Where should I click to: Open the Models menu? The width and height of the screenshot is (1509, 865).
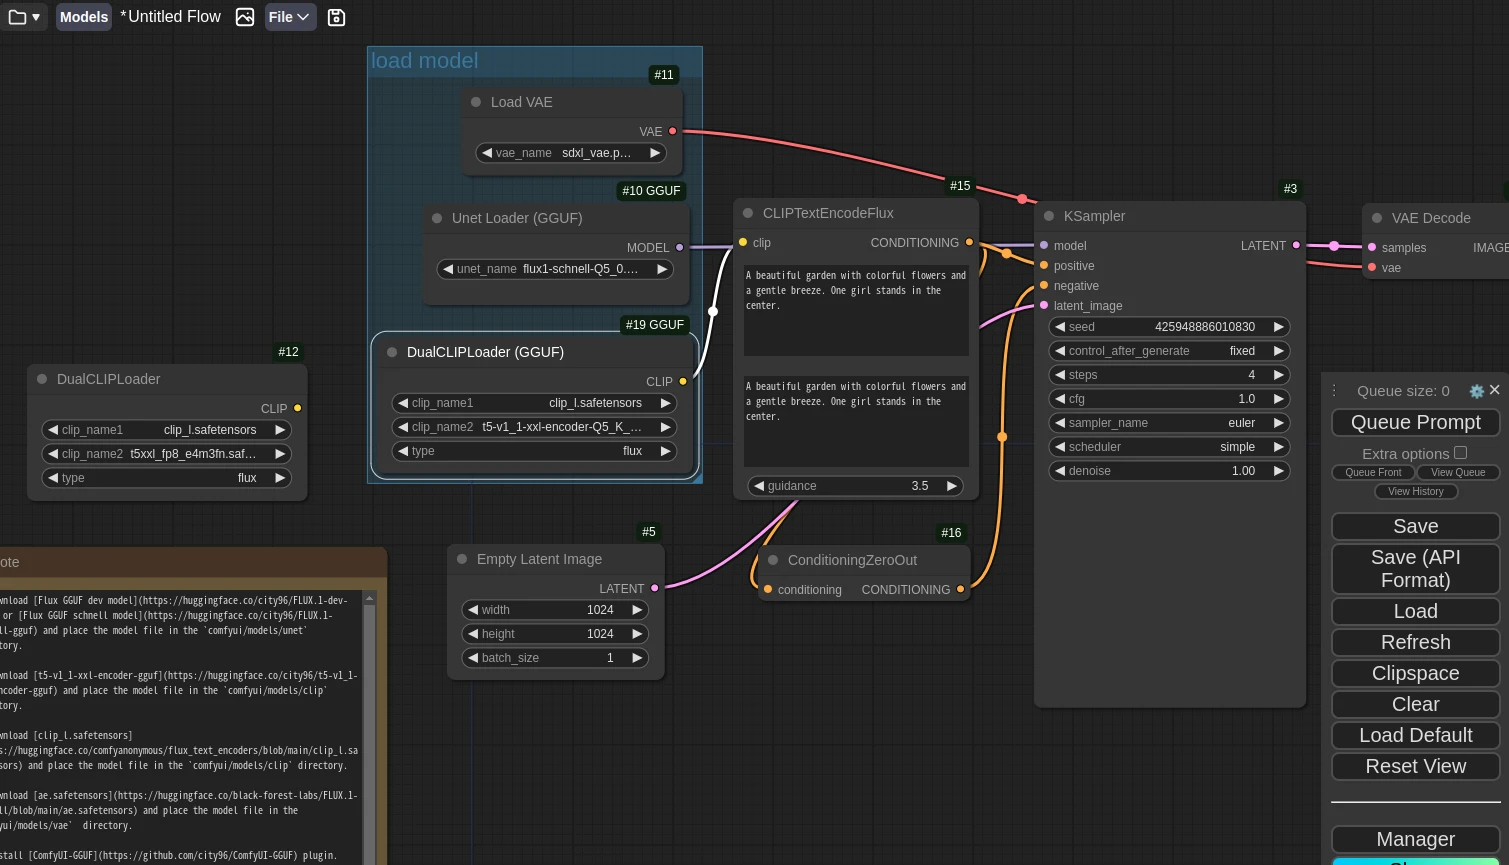tap(84, 17)
